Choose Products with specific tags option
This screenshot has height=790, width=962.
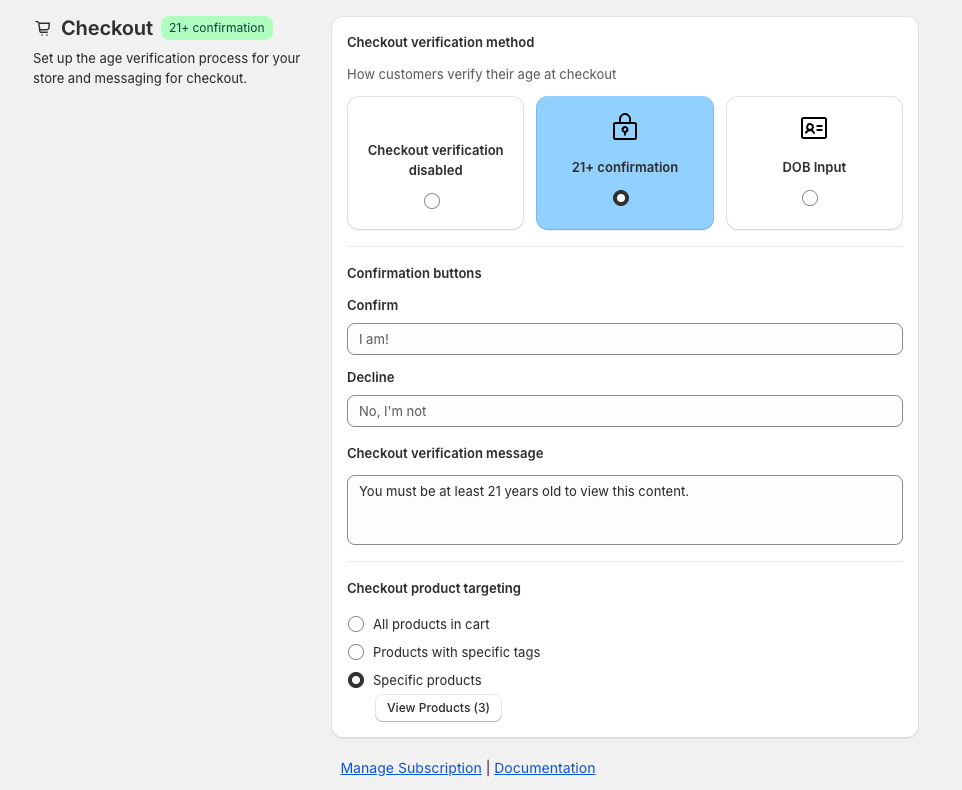pyautogui.click(x=356, y=652)
